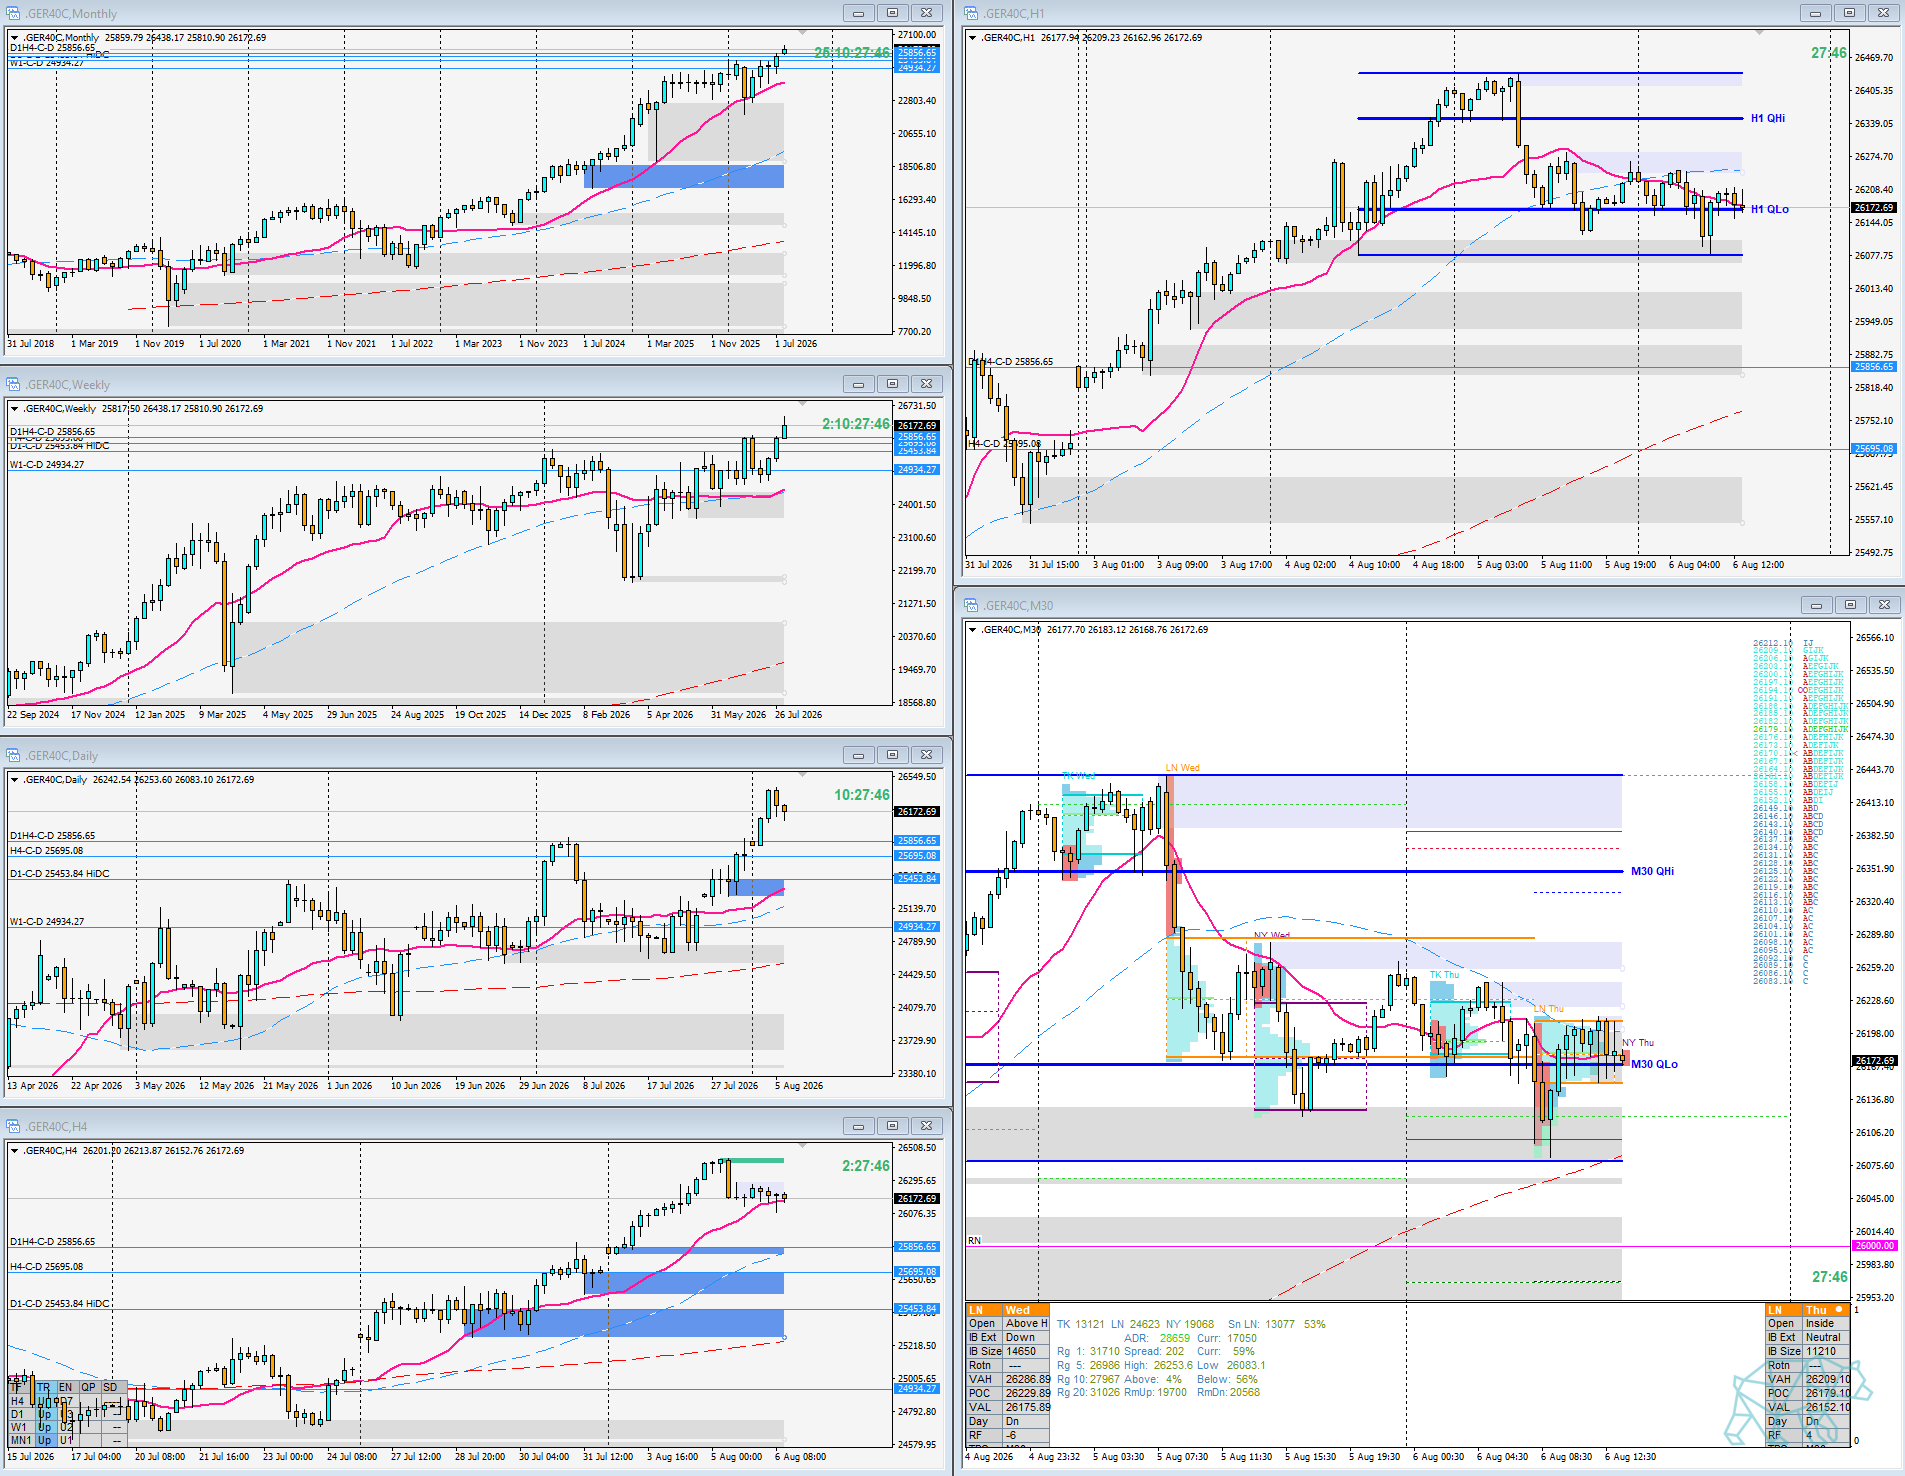Screen dimensions: 1905x1476
Task: Minimize the H4 chart window
Action: pos(858,1126)
